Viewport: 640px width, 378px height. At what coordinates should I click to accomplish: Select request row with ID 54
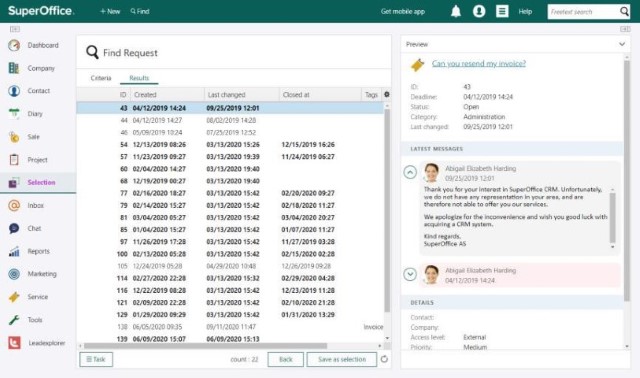(x=230, y=145)
